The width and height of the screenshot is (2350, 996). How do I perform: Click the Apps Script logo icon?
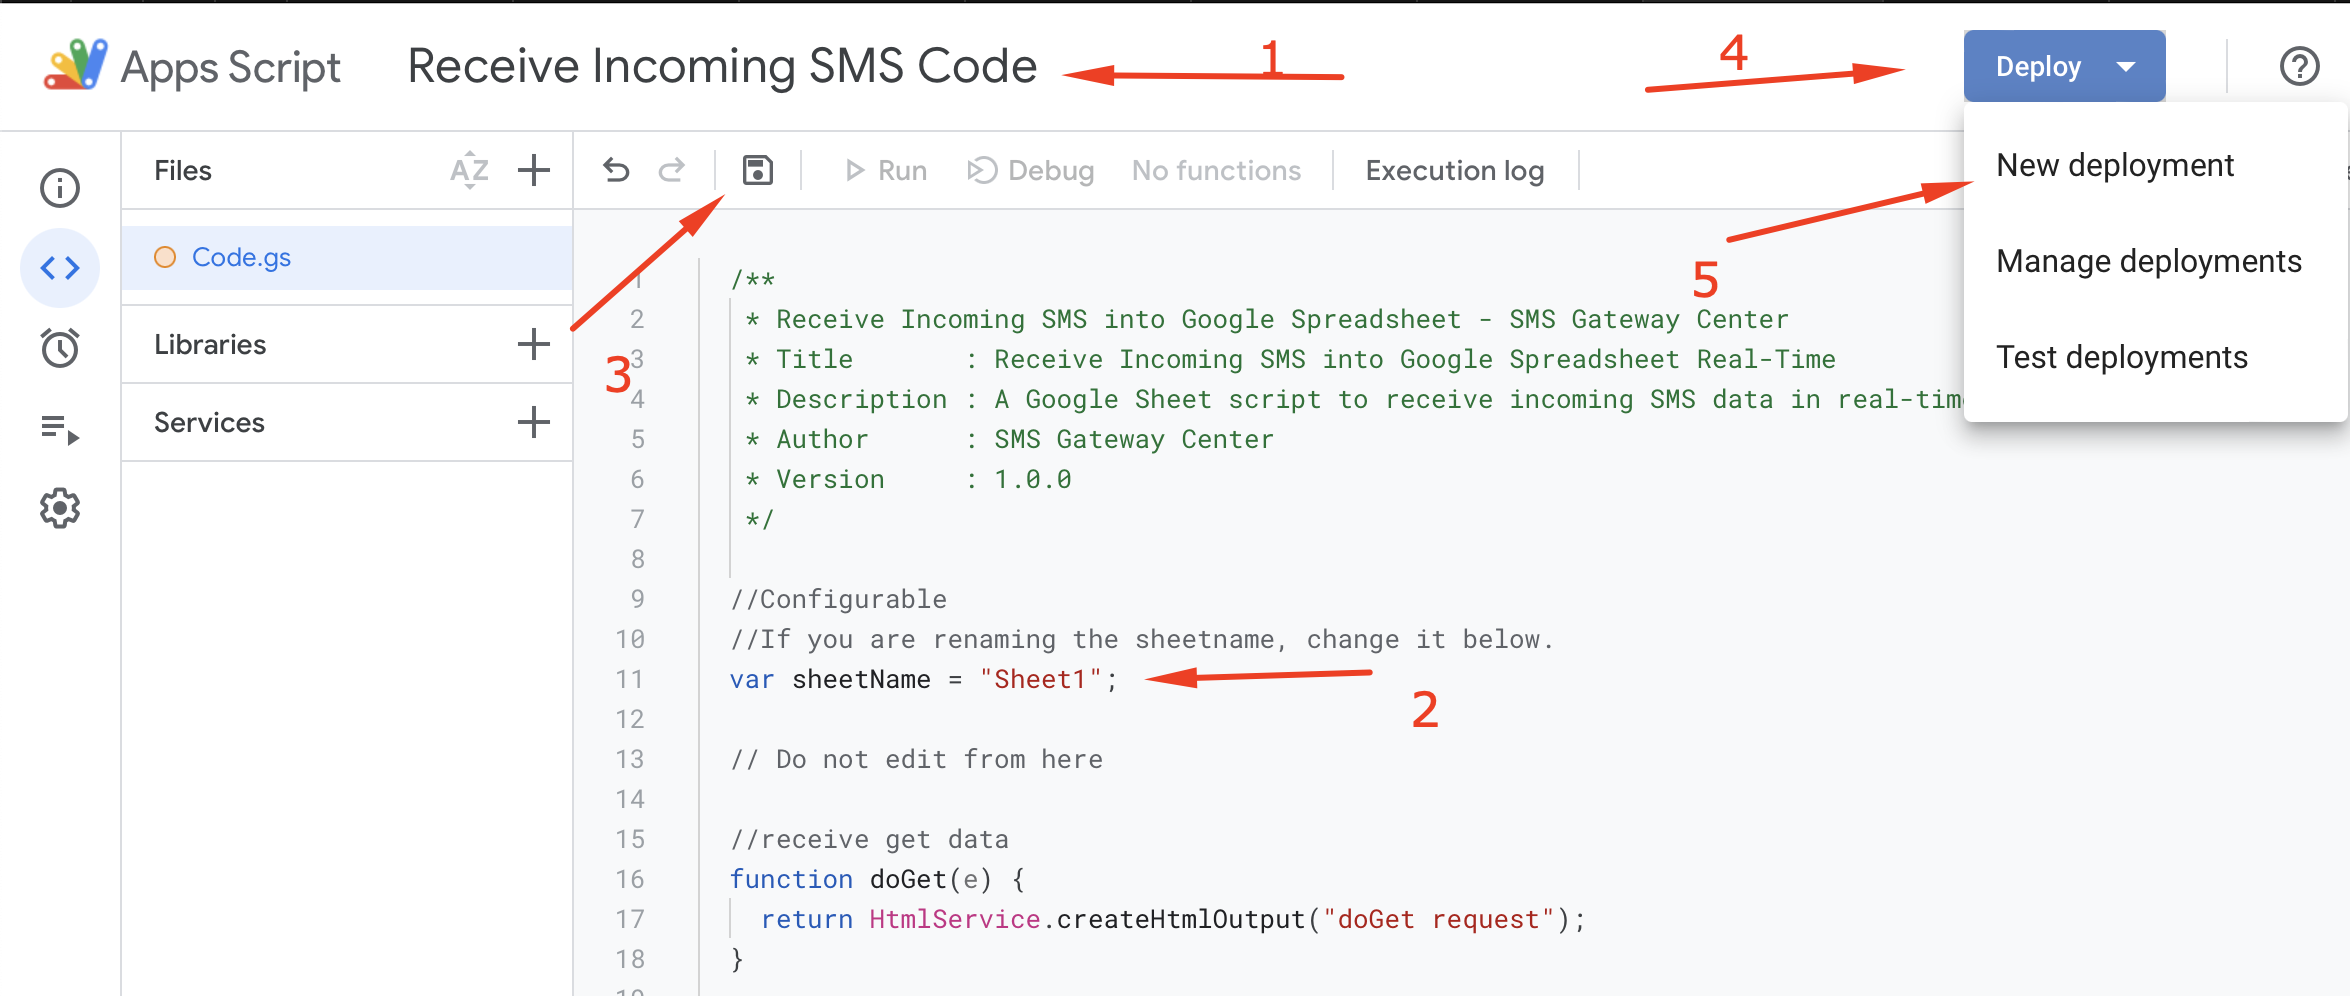[x=75, y=65]
